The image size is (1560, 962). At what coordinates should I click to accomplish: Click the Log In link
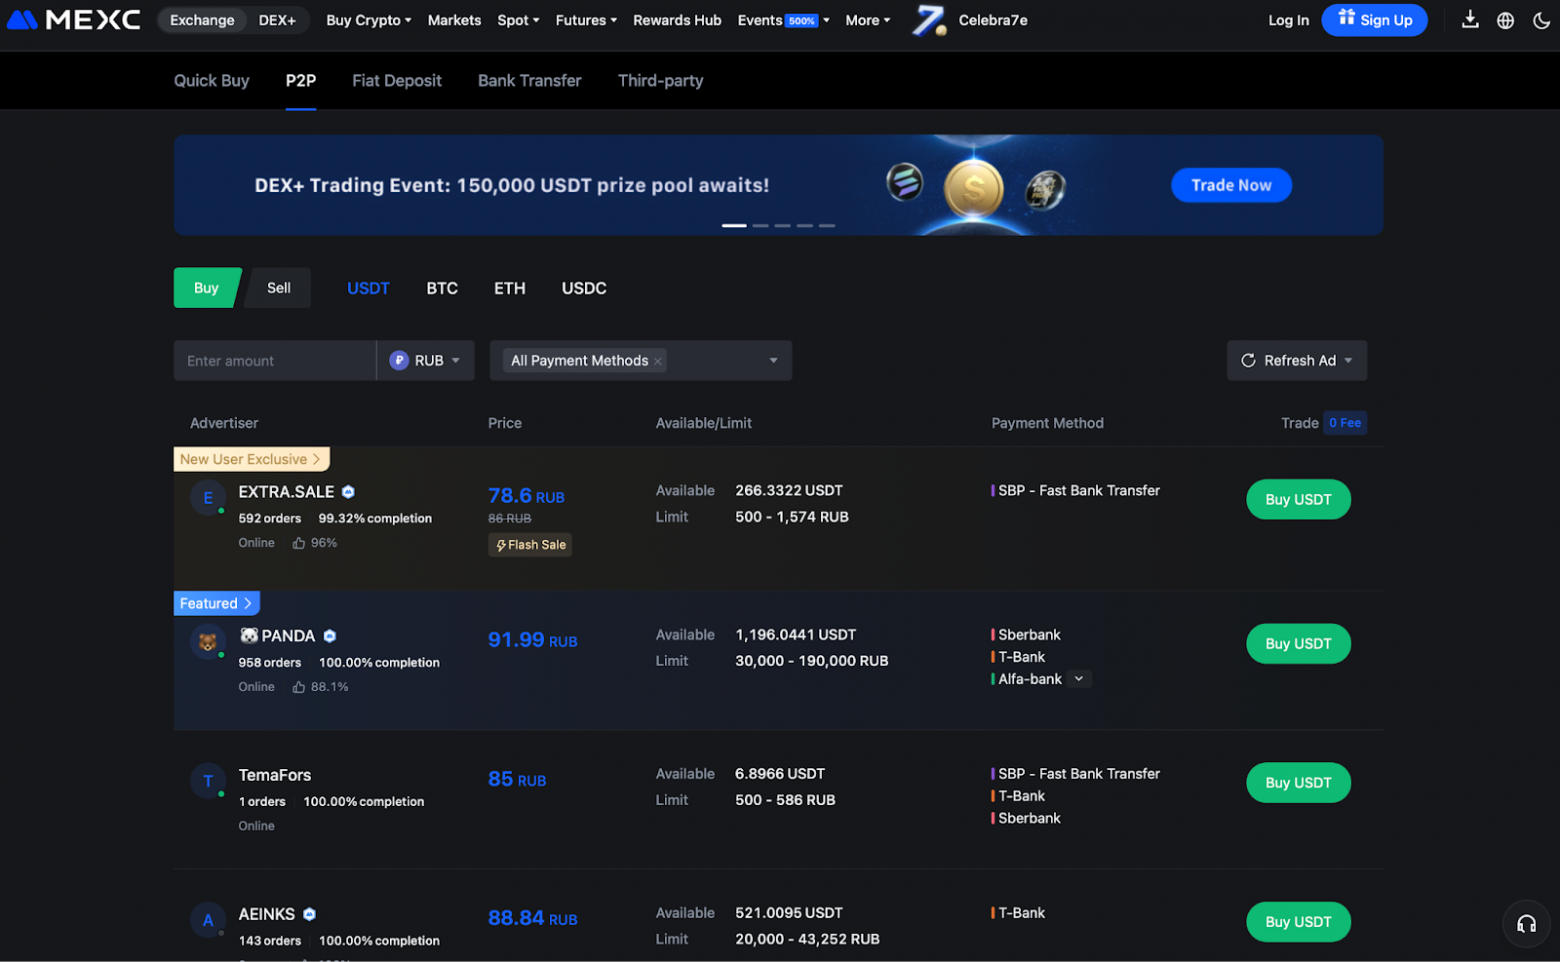(1288, 20)
